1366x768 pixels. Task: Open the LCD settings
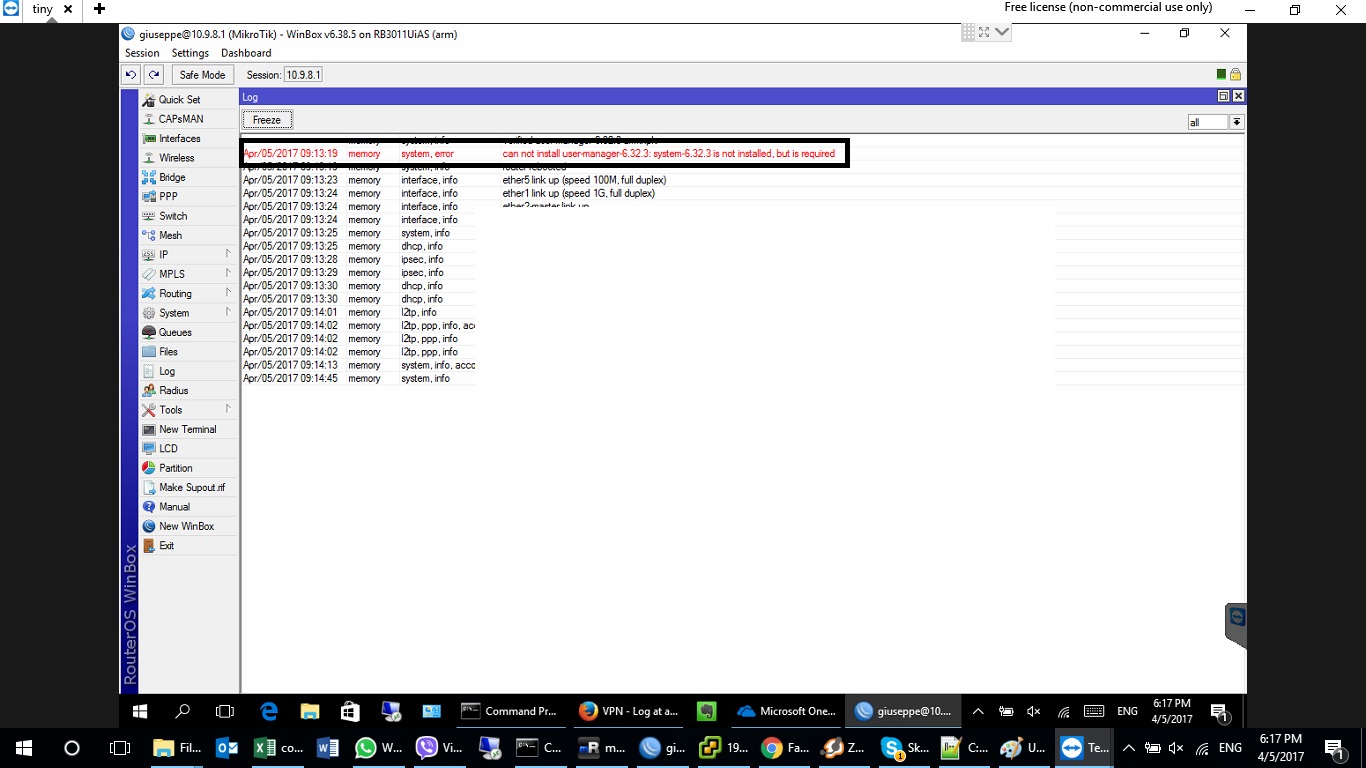[168, 448]
